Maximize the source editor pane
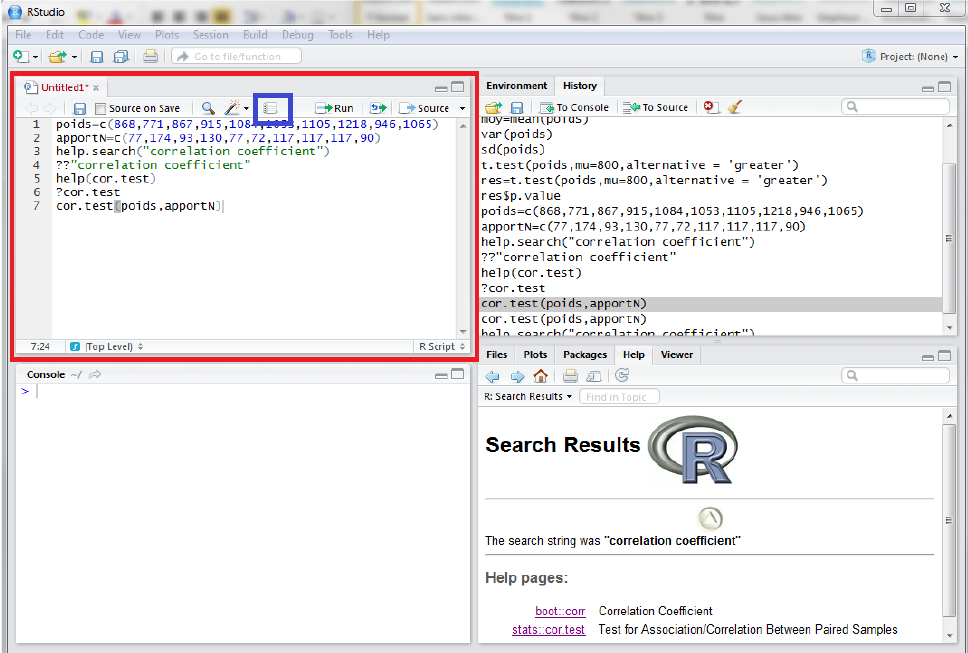 point(457,87)
